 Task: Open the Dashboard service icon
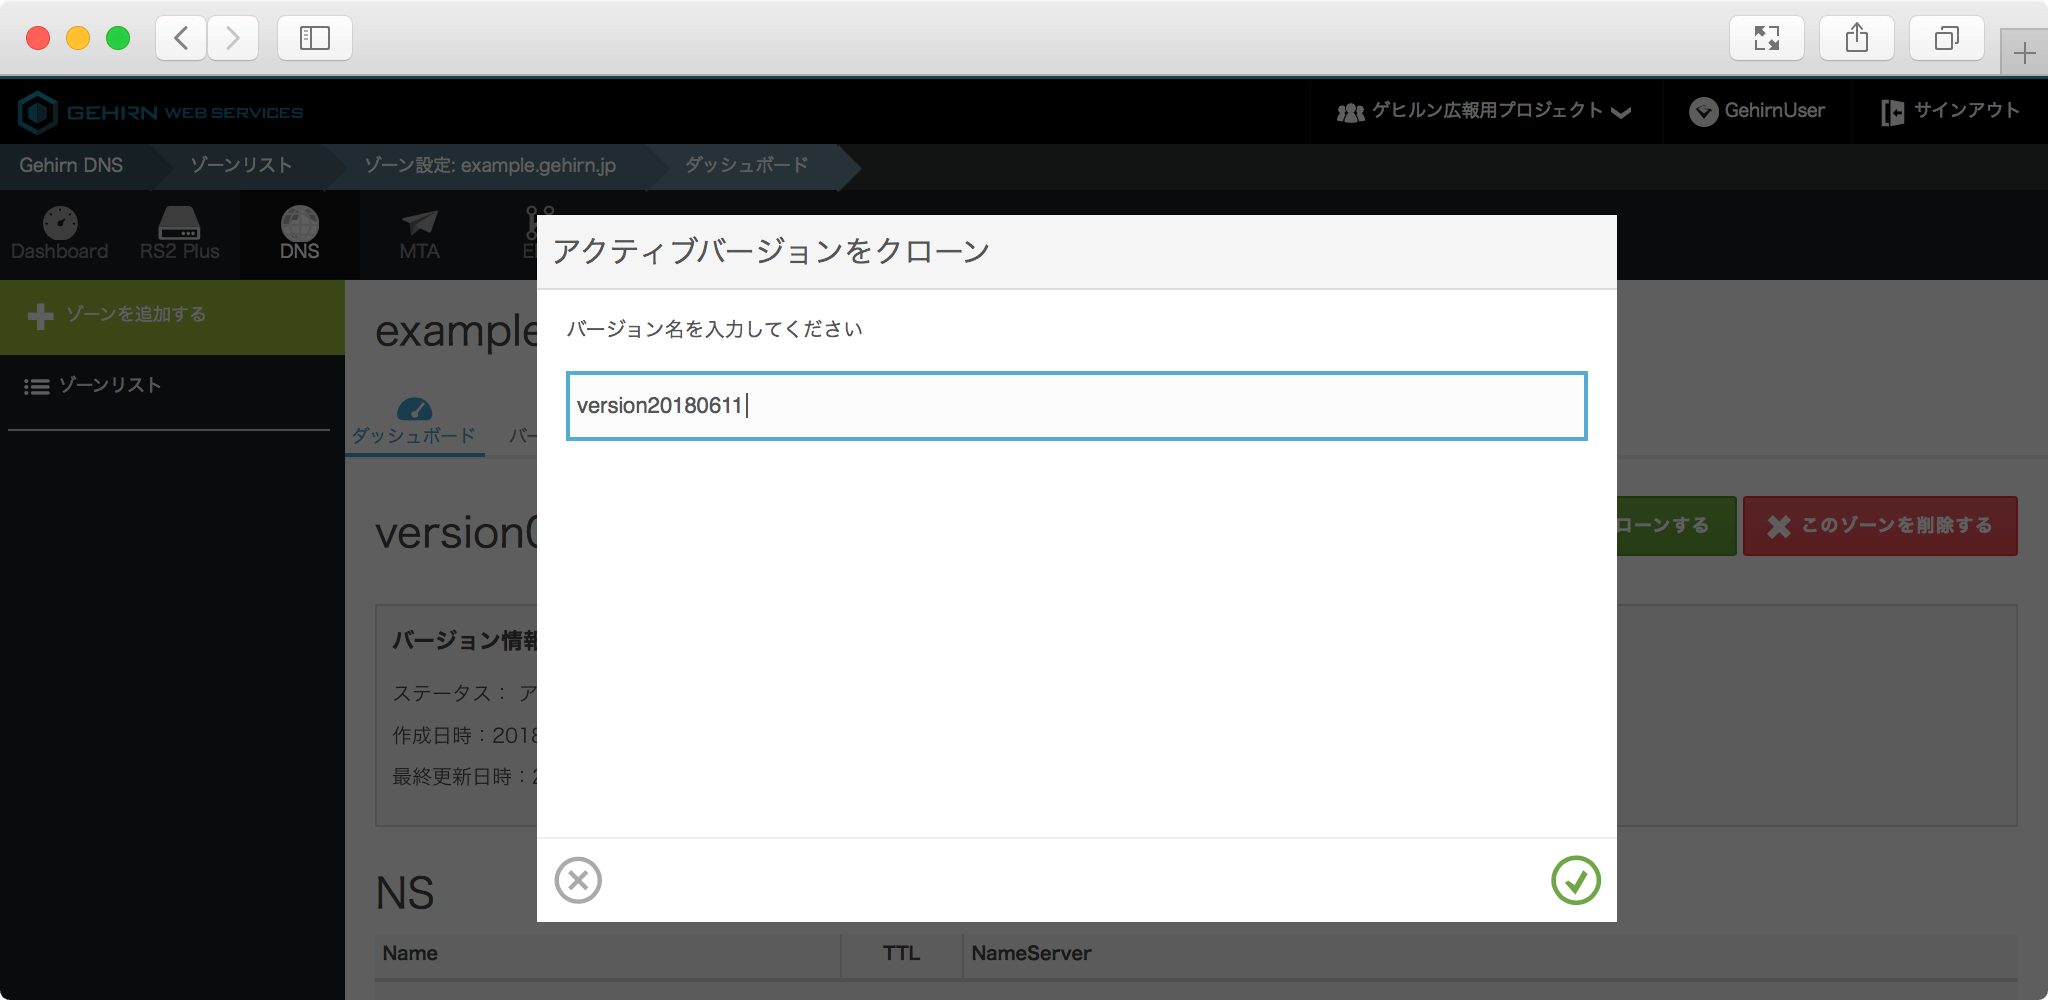pyautogui.click(x=60, y=234)
